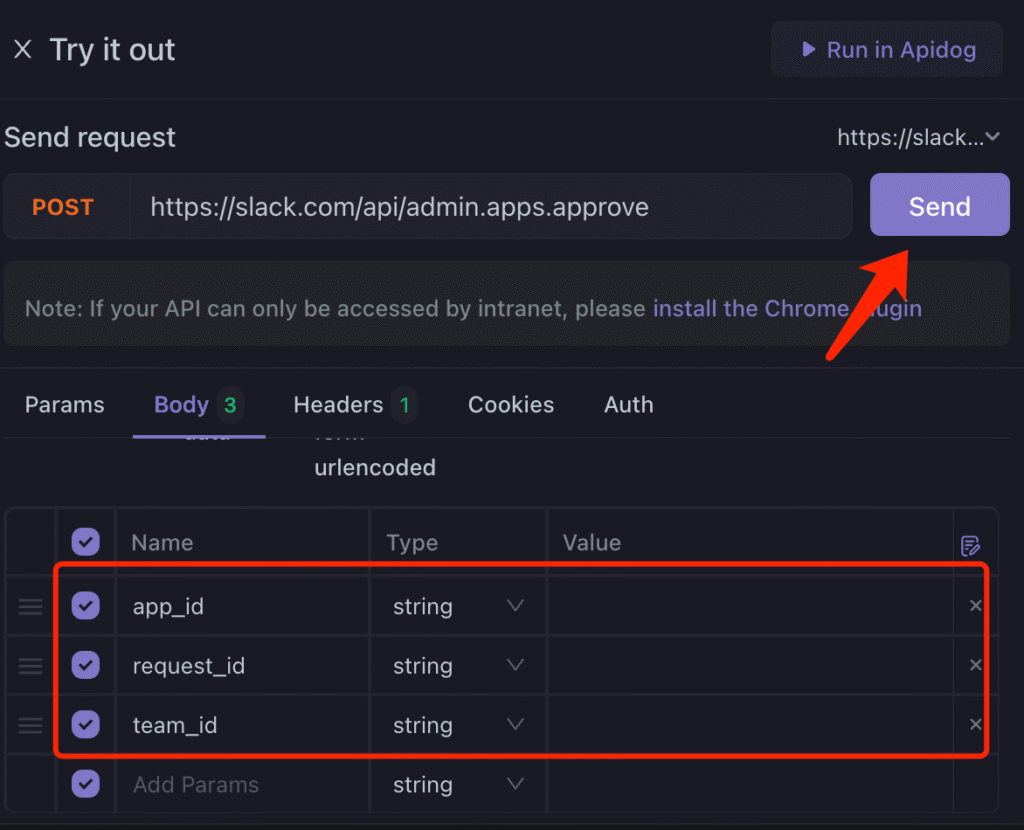Screen dimensions: 1024x830
Task: Grab the drag handle beside app_id
Action: click(x=29, y=606)
